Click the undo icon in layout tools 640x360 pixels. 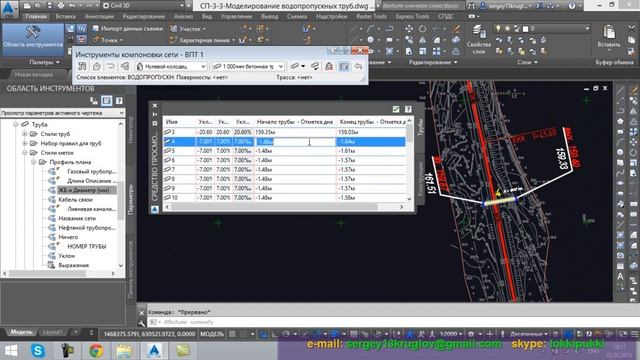coord(358,66)
